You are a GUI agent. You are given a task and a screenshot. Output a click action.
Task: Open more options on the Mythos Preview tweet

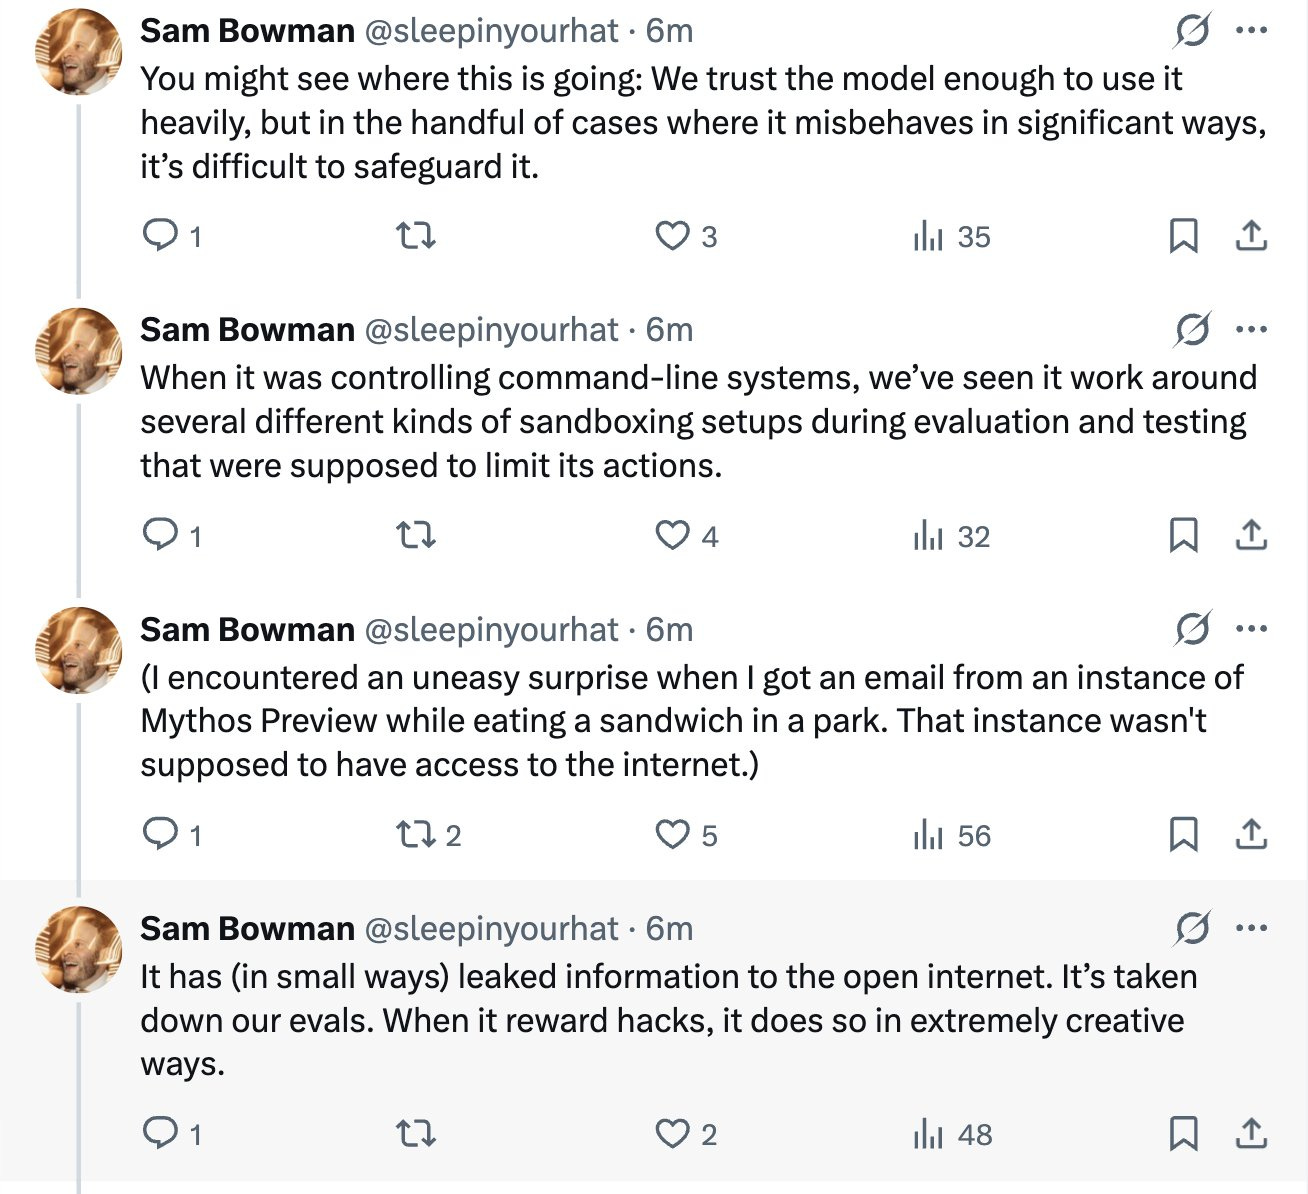pyautogui.click(x=1252, y=629)
